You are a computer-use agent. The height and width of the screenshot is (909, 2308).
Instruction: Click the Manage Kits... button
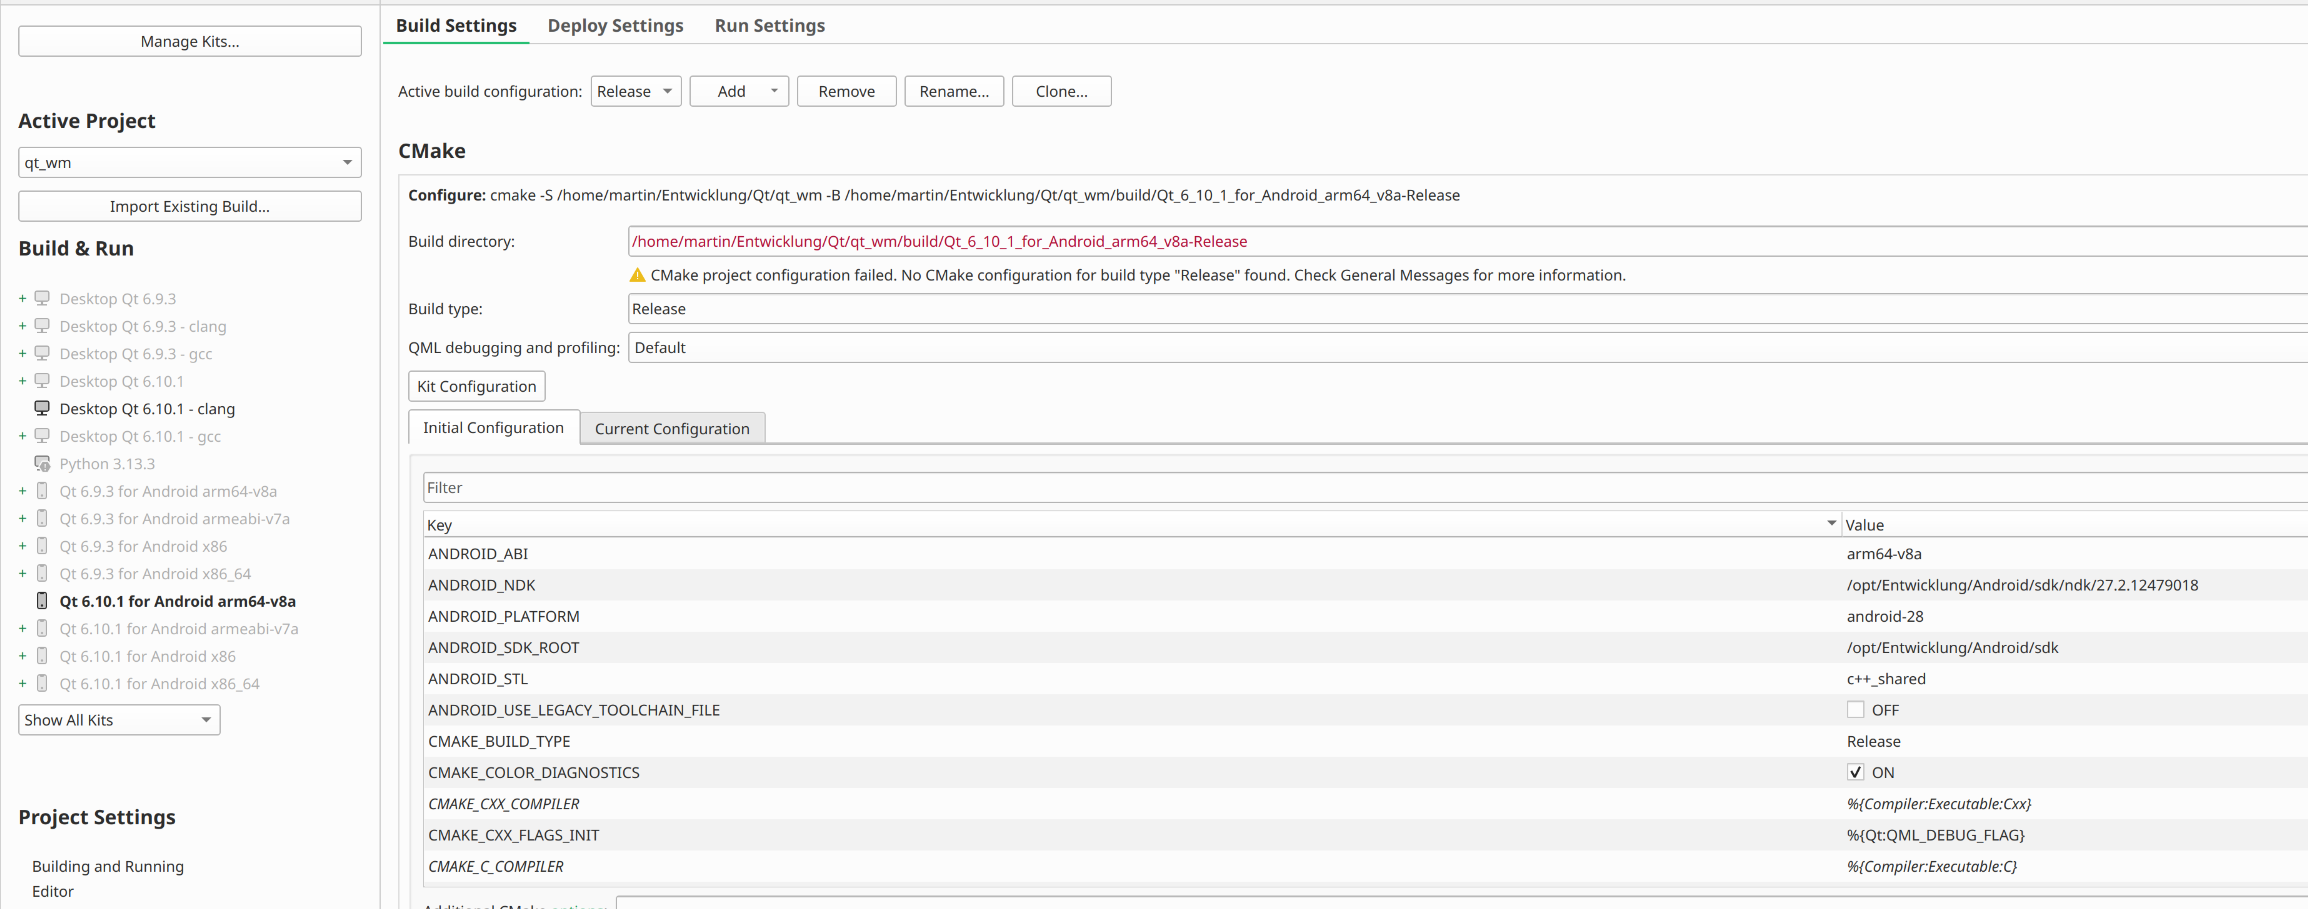click(x=189, y=41)
